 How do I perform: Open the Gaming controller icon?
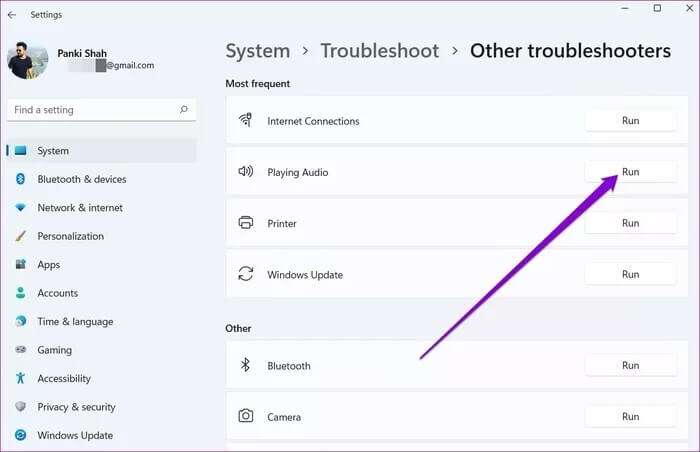21,349
